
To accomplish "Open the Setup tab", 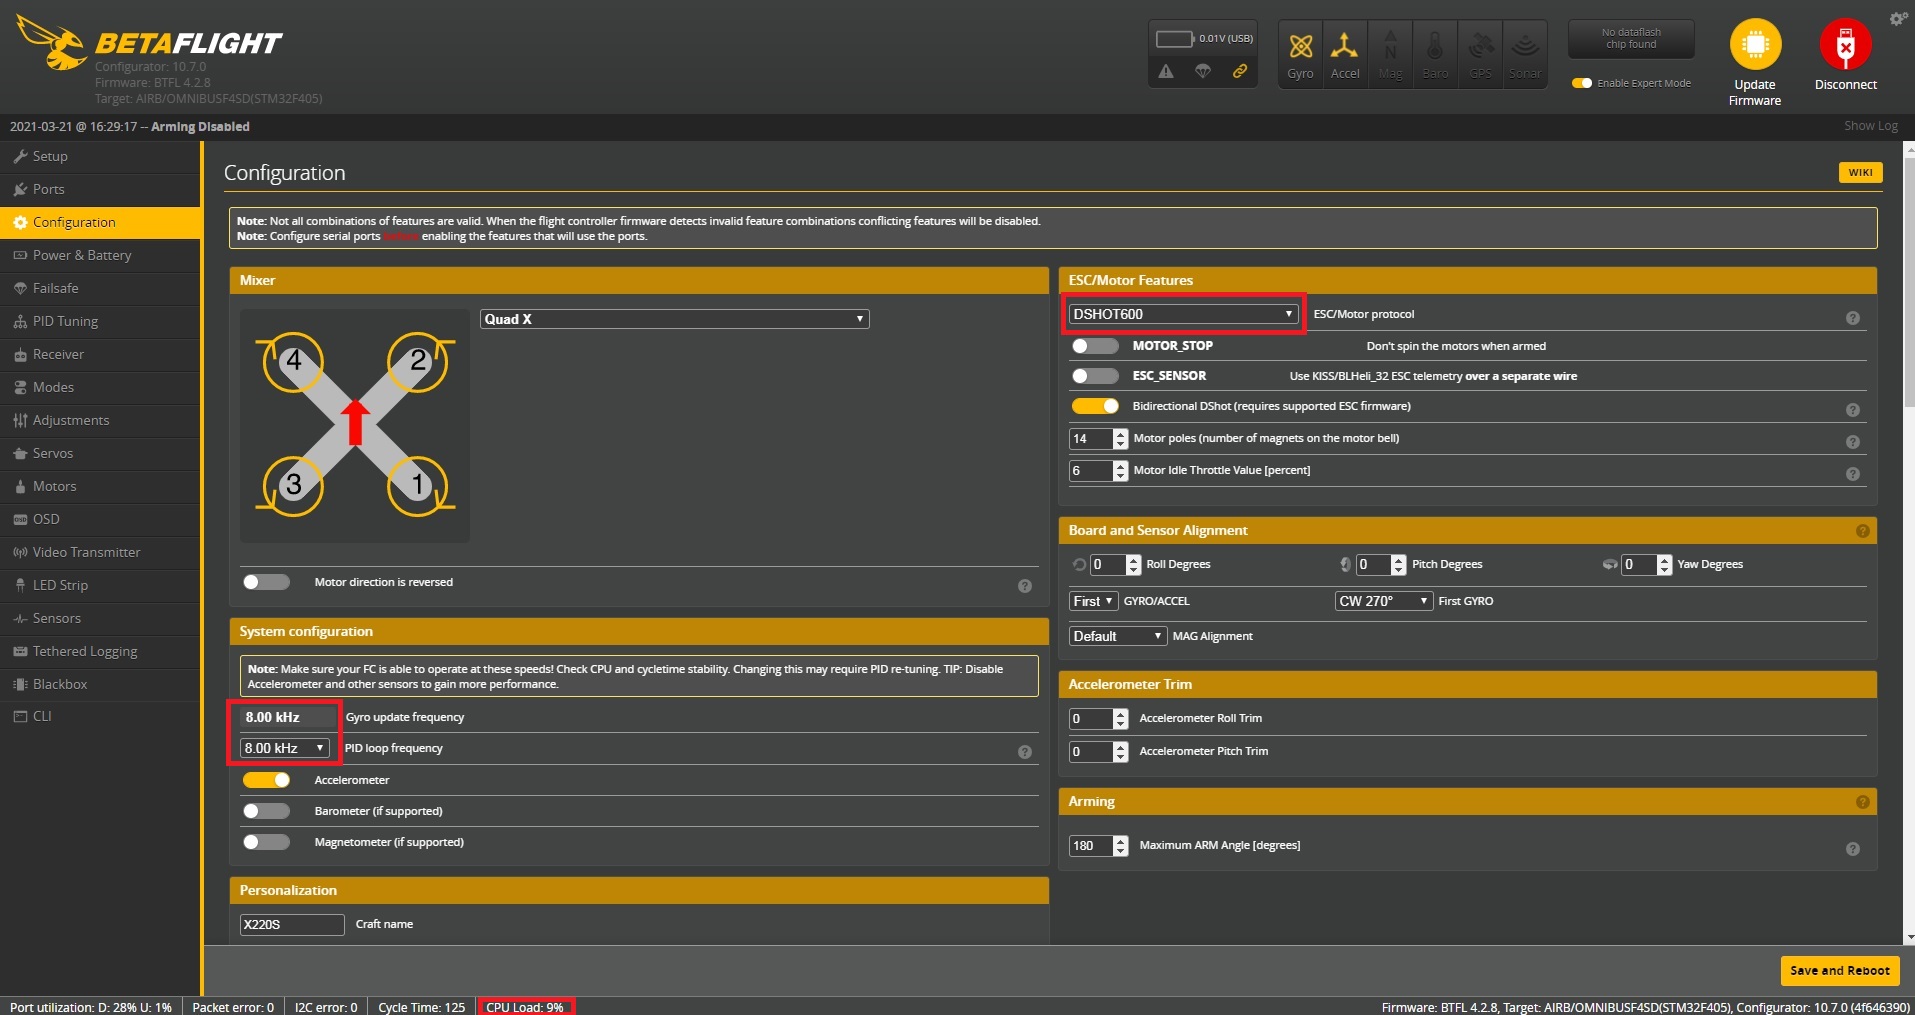I will point(100,156).
